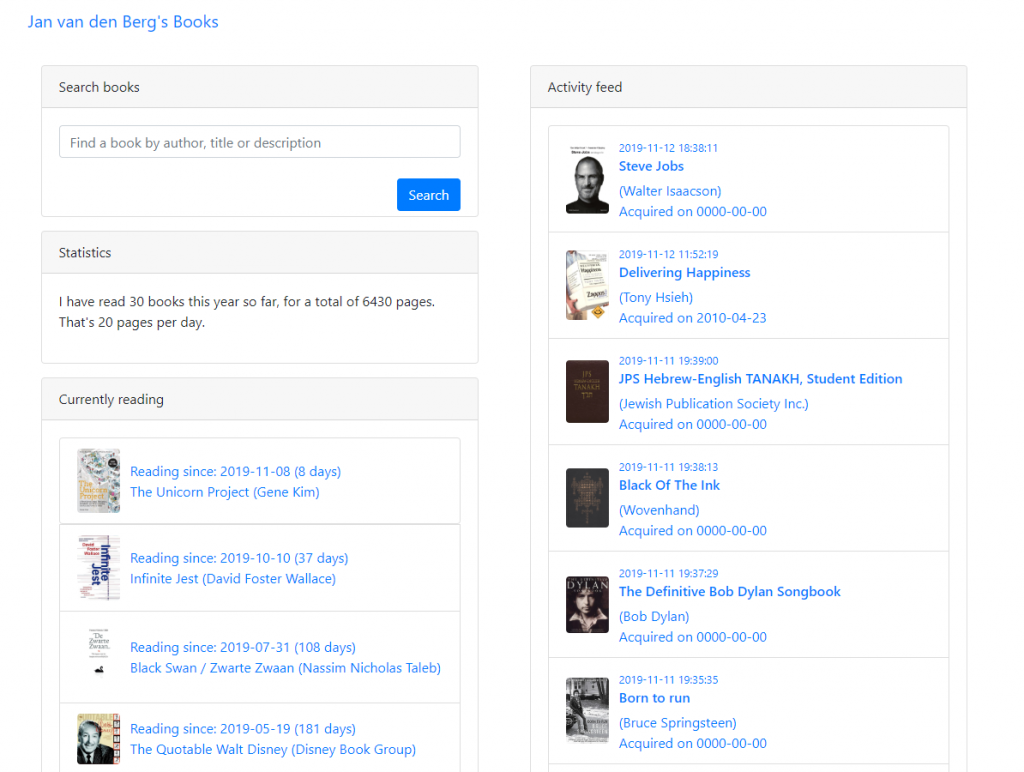
Task: Select the Black Of The Ink cover
Action: pyautogui.click(x=587, y=498)
